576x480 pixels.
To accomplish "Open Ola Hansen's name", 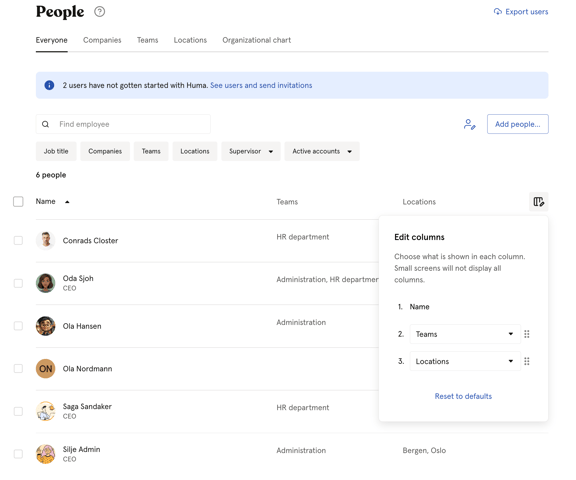I will click(82, 326).
